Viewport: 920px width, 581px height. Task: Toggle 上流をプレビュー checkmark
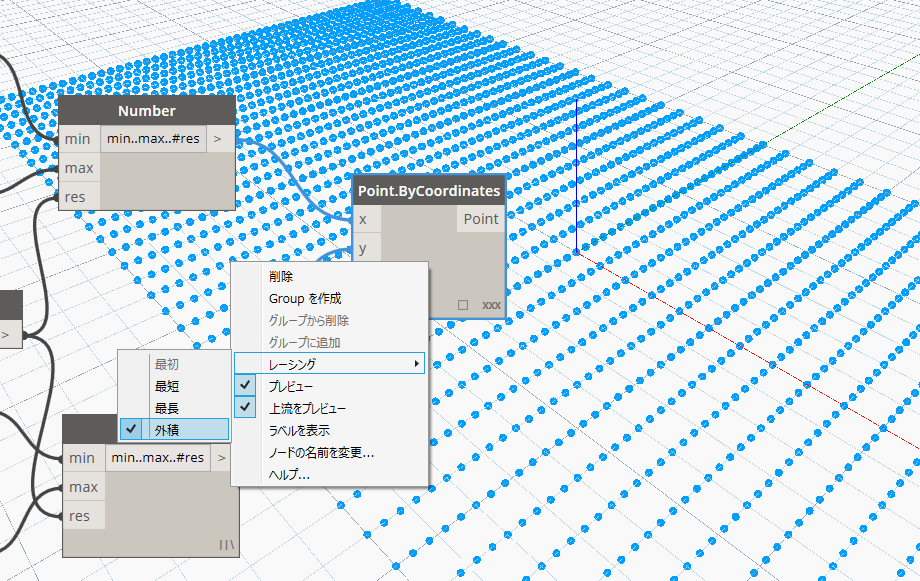tap(245, 407)
